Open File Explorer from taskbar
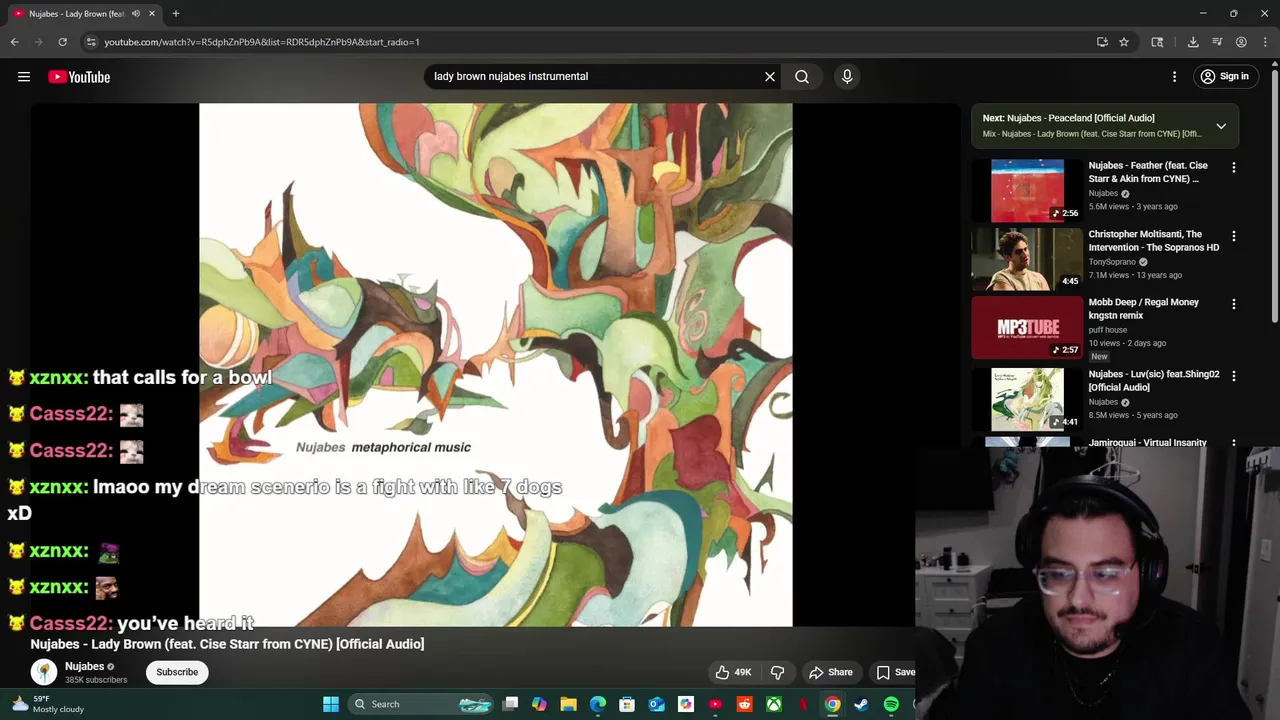Screen dimensions: 1280x720 coord(568,704)
